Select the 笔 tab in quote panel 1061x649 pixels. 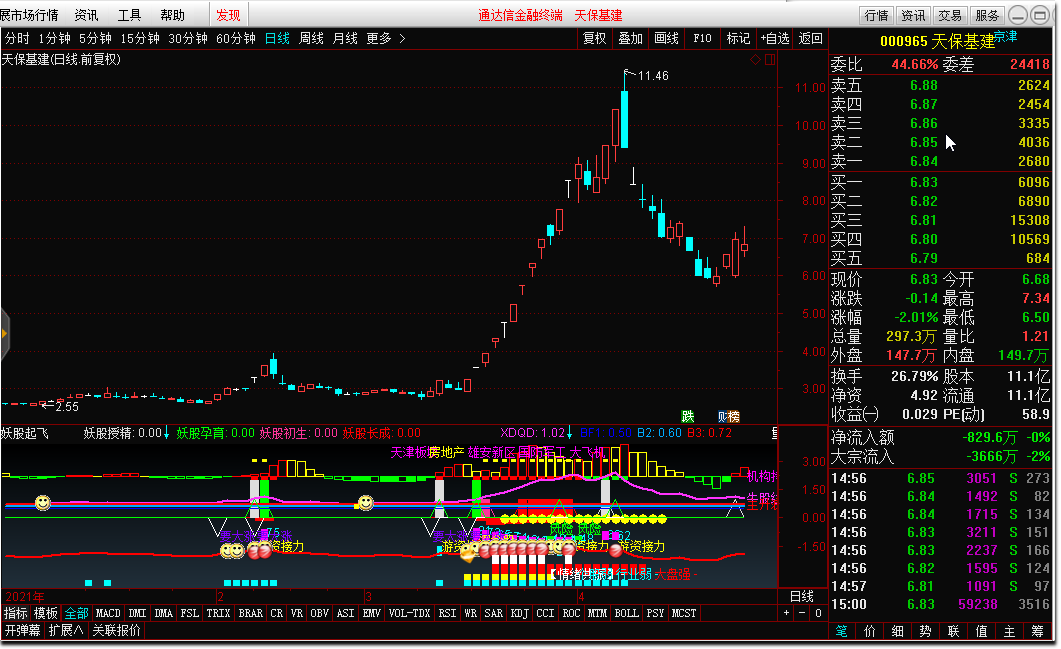[841, 631]
